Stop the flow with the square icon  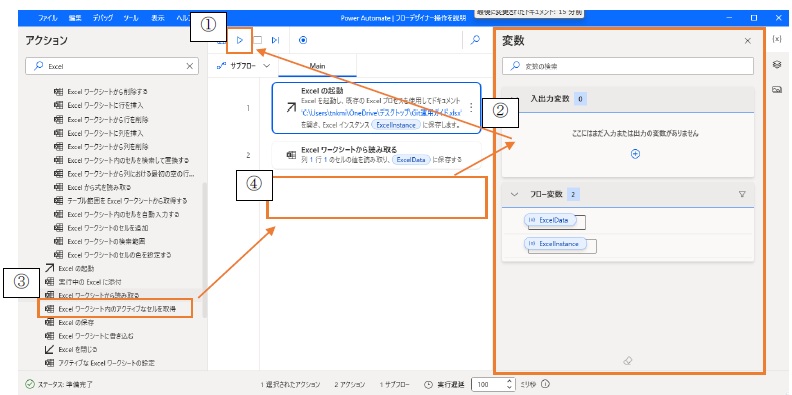[x=258, y=40]
